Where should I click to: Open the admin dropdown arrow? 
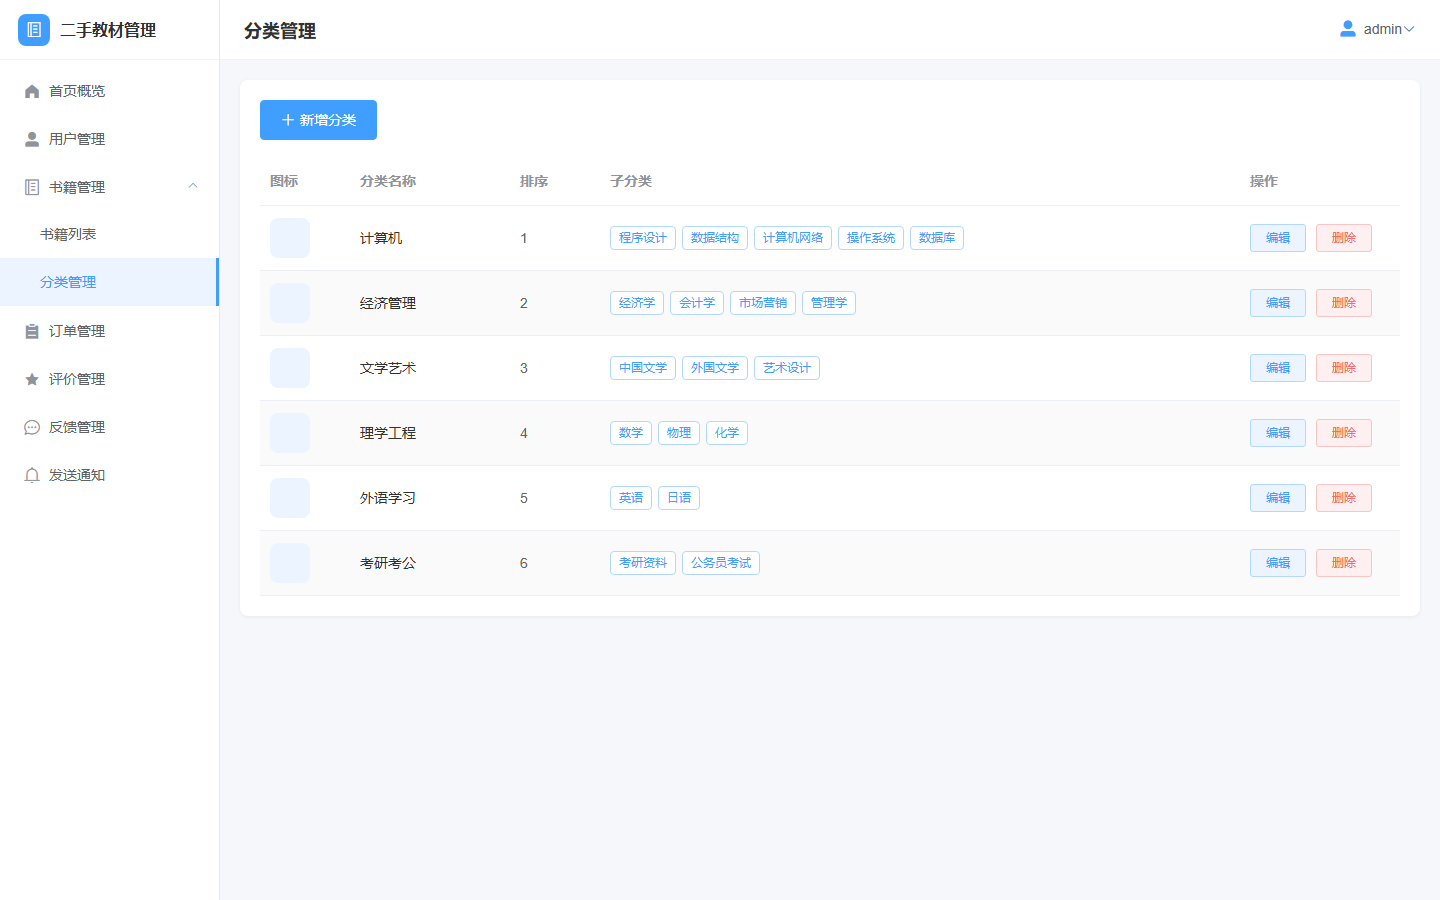pyautogui.click(x=1409, y=29)
